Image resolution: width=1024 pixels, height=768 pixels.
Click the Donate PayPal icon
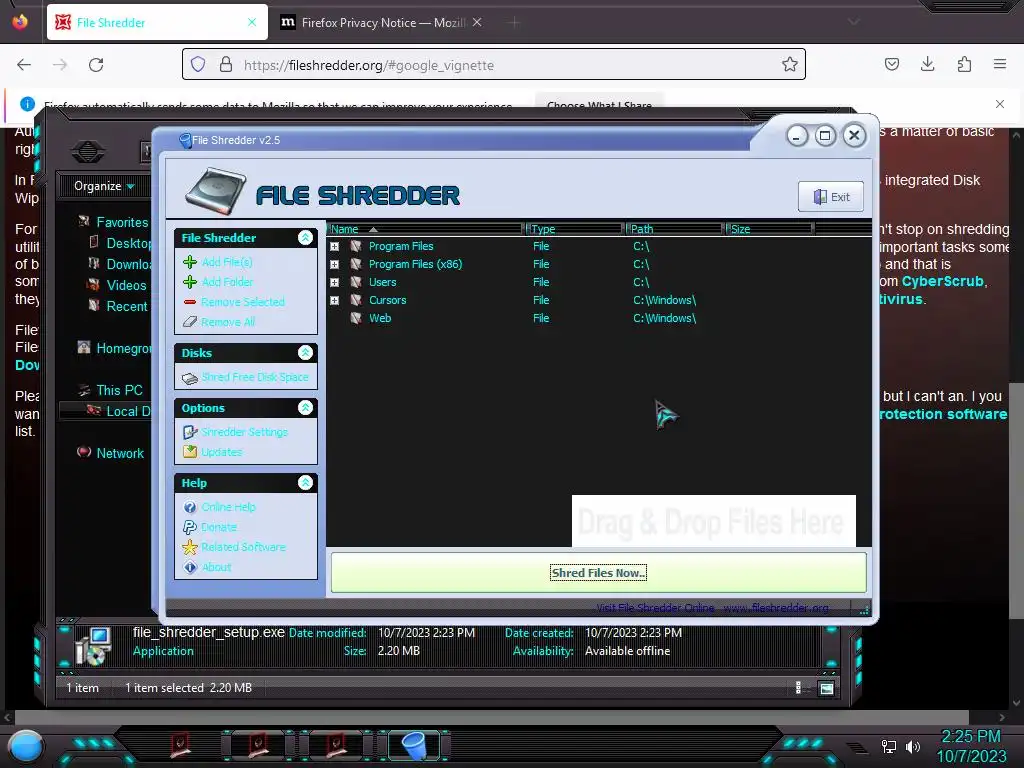[190, 527]
